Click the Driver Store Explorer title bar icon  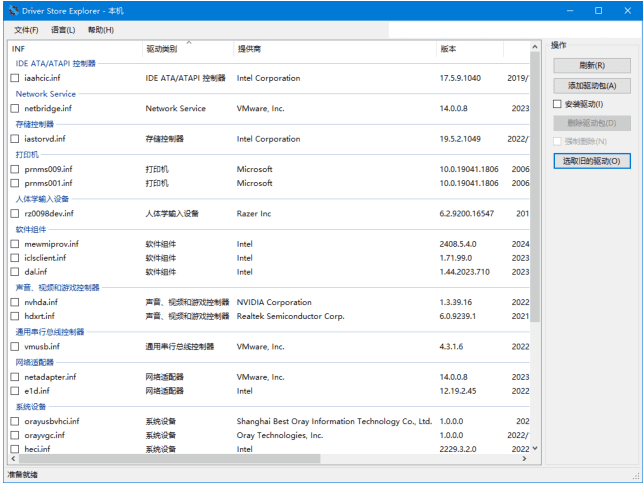[12, 10]
